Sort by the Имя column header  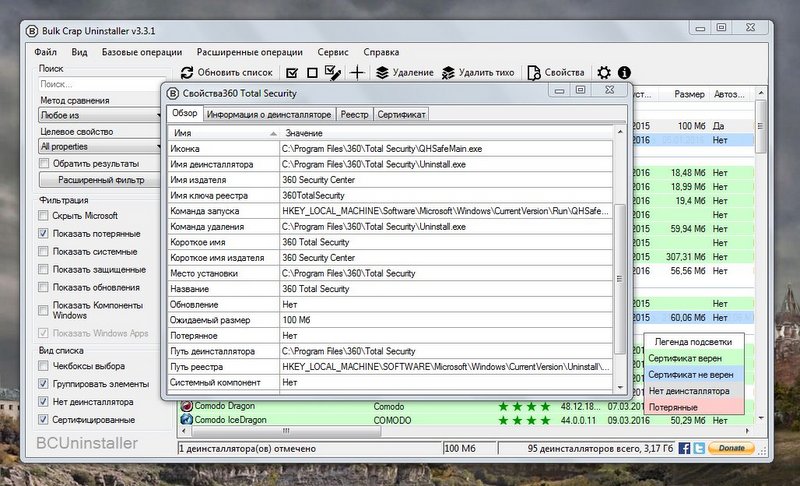click(223, 133)
